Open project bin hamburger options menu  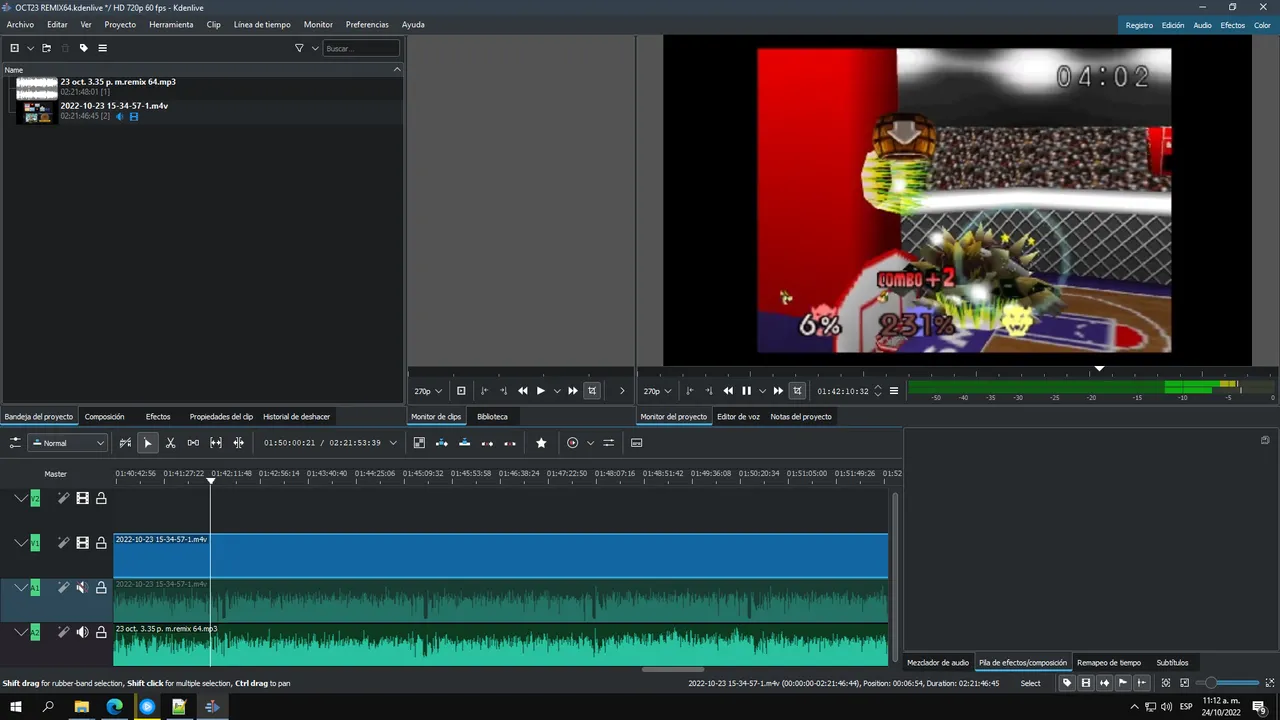[x=102, y=48]
